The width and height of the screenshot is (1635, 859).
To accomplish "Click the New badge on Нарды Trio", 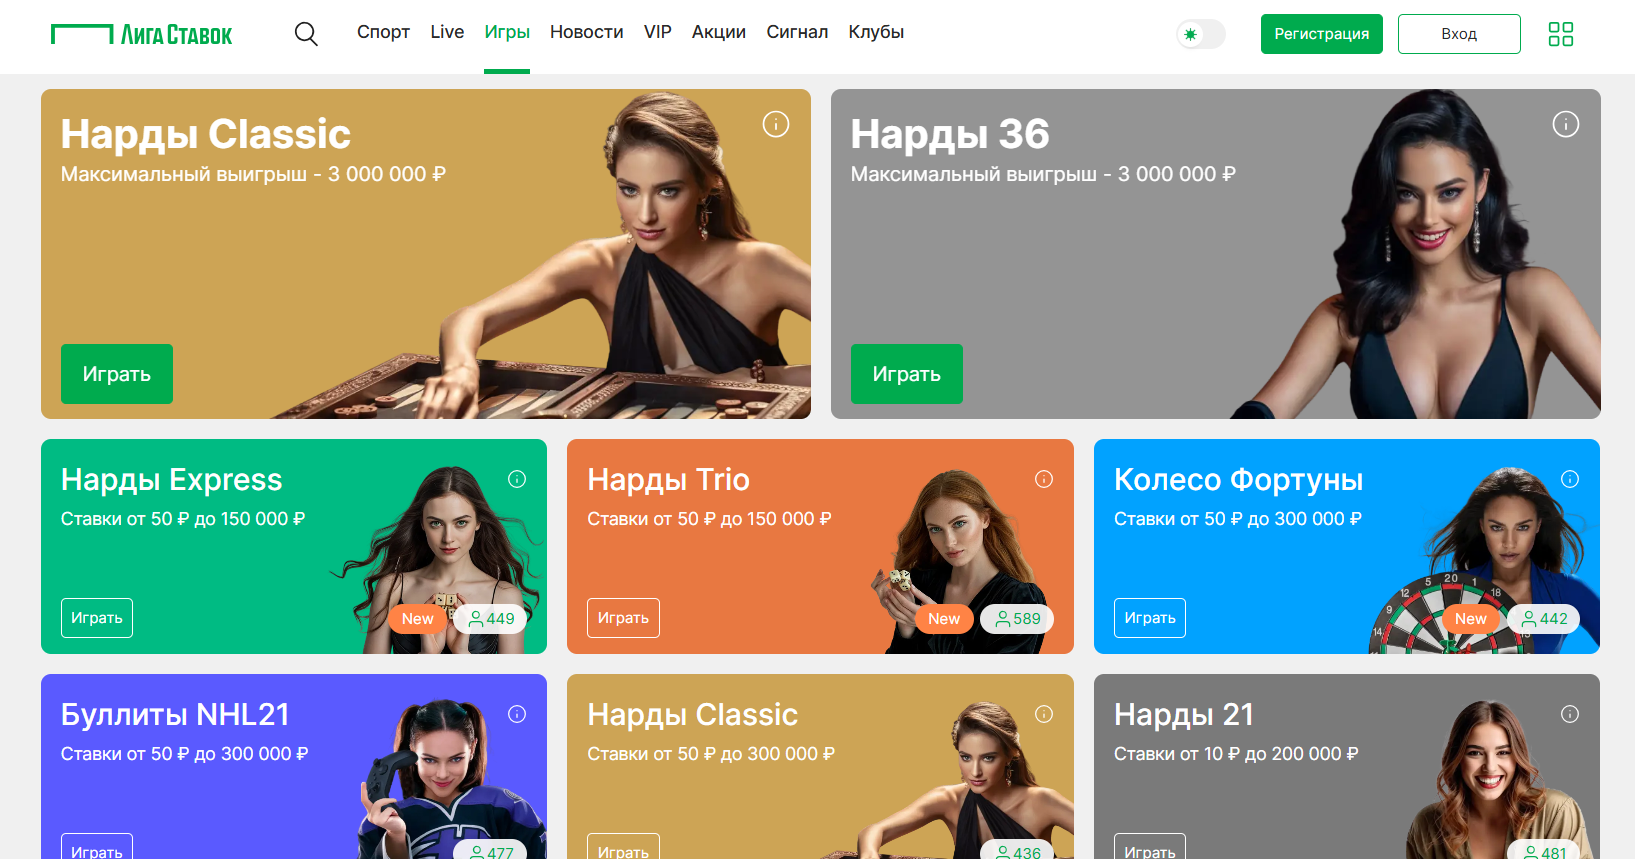I will [x=943, y=619].
